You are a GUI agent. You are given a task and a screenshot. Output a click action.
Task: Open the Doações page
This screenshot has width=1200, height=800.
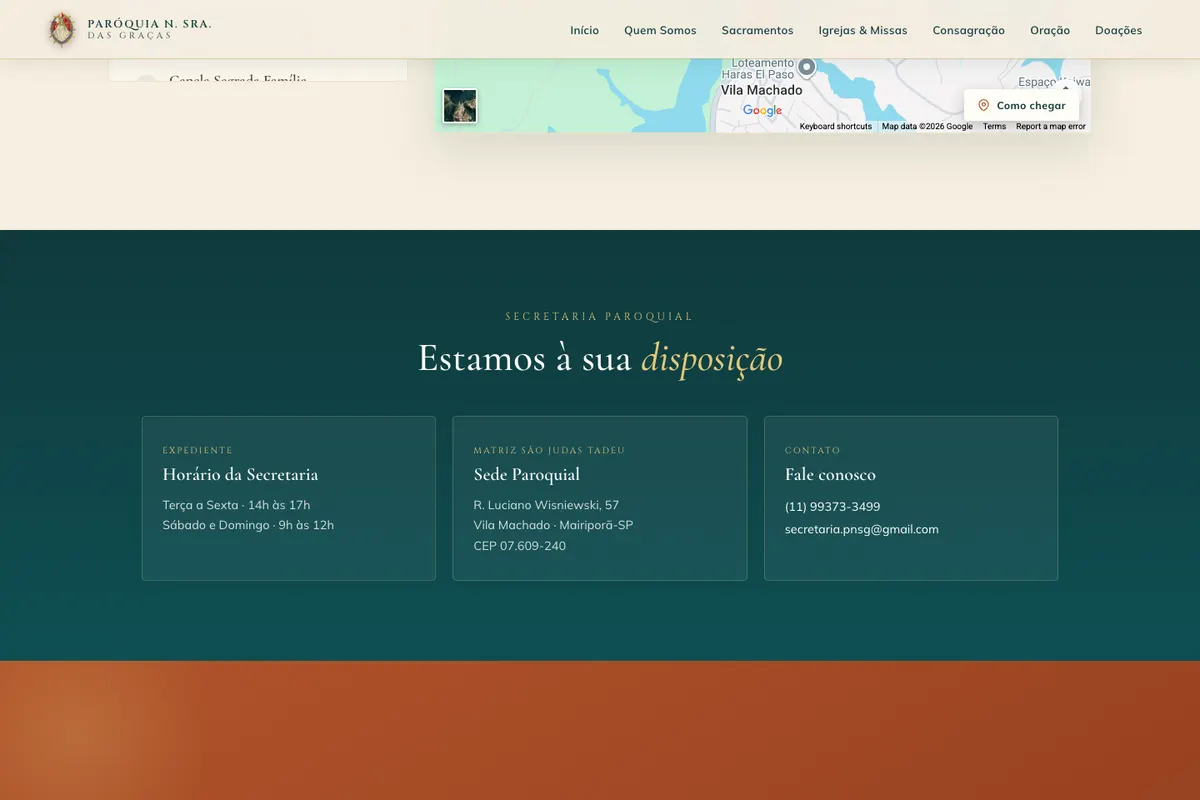tap(1118, 30)
